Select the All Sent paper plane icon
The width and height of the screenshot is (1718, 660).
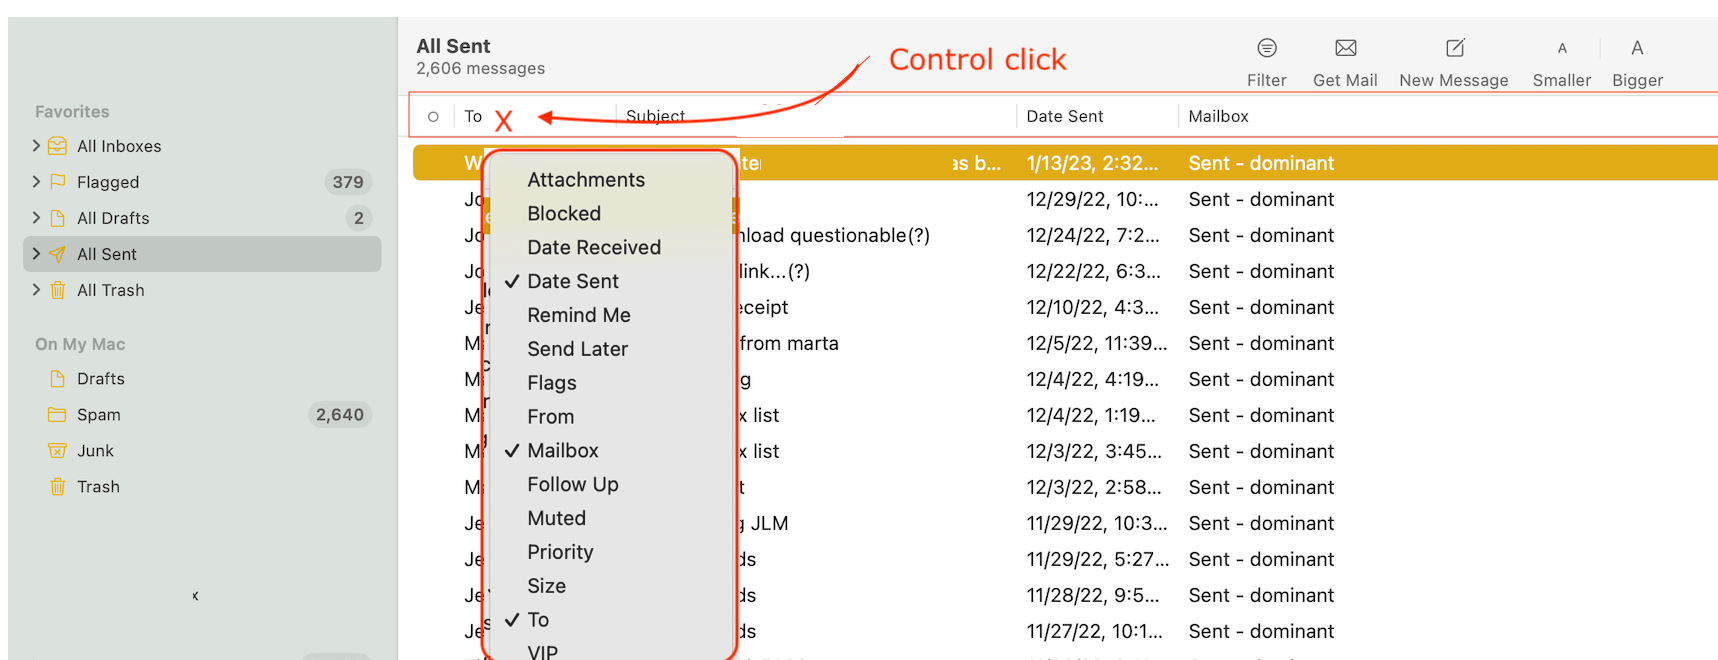[x=57, y=254]
